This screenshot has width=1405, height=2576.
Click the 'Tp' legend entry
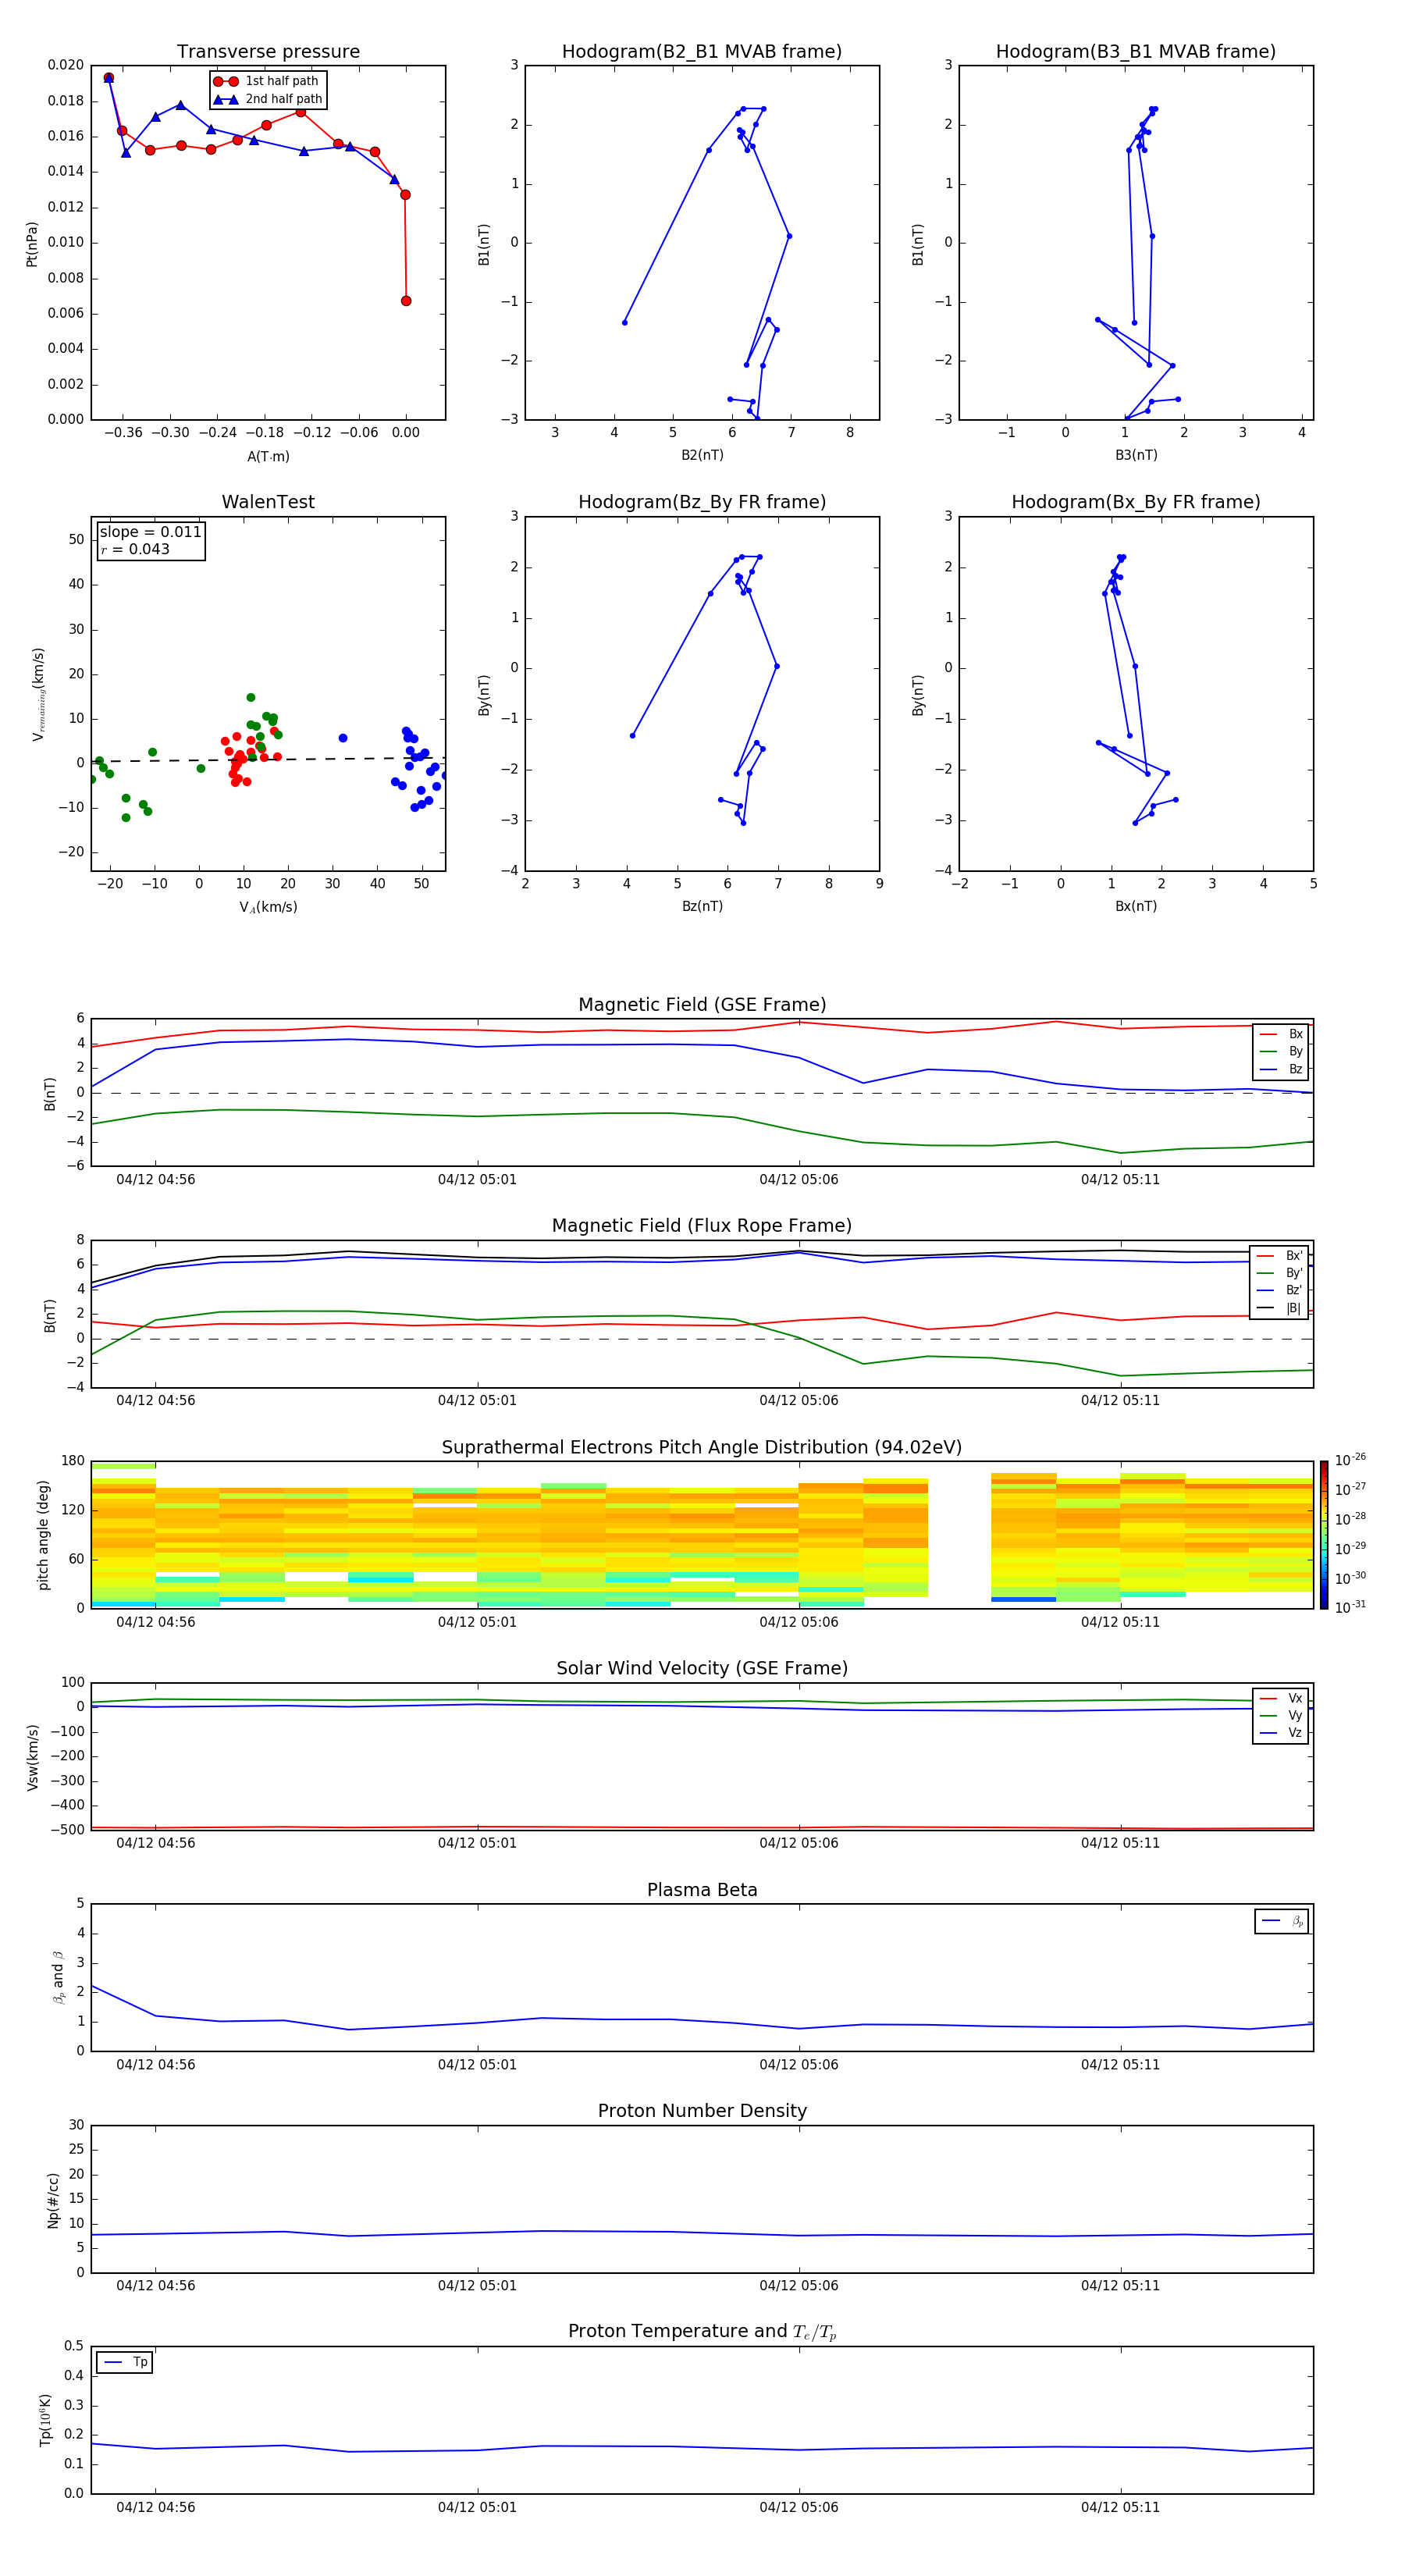[125, 2362]
